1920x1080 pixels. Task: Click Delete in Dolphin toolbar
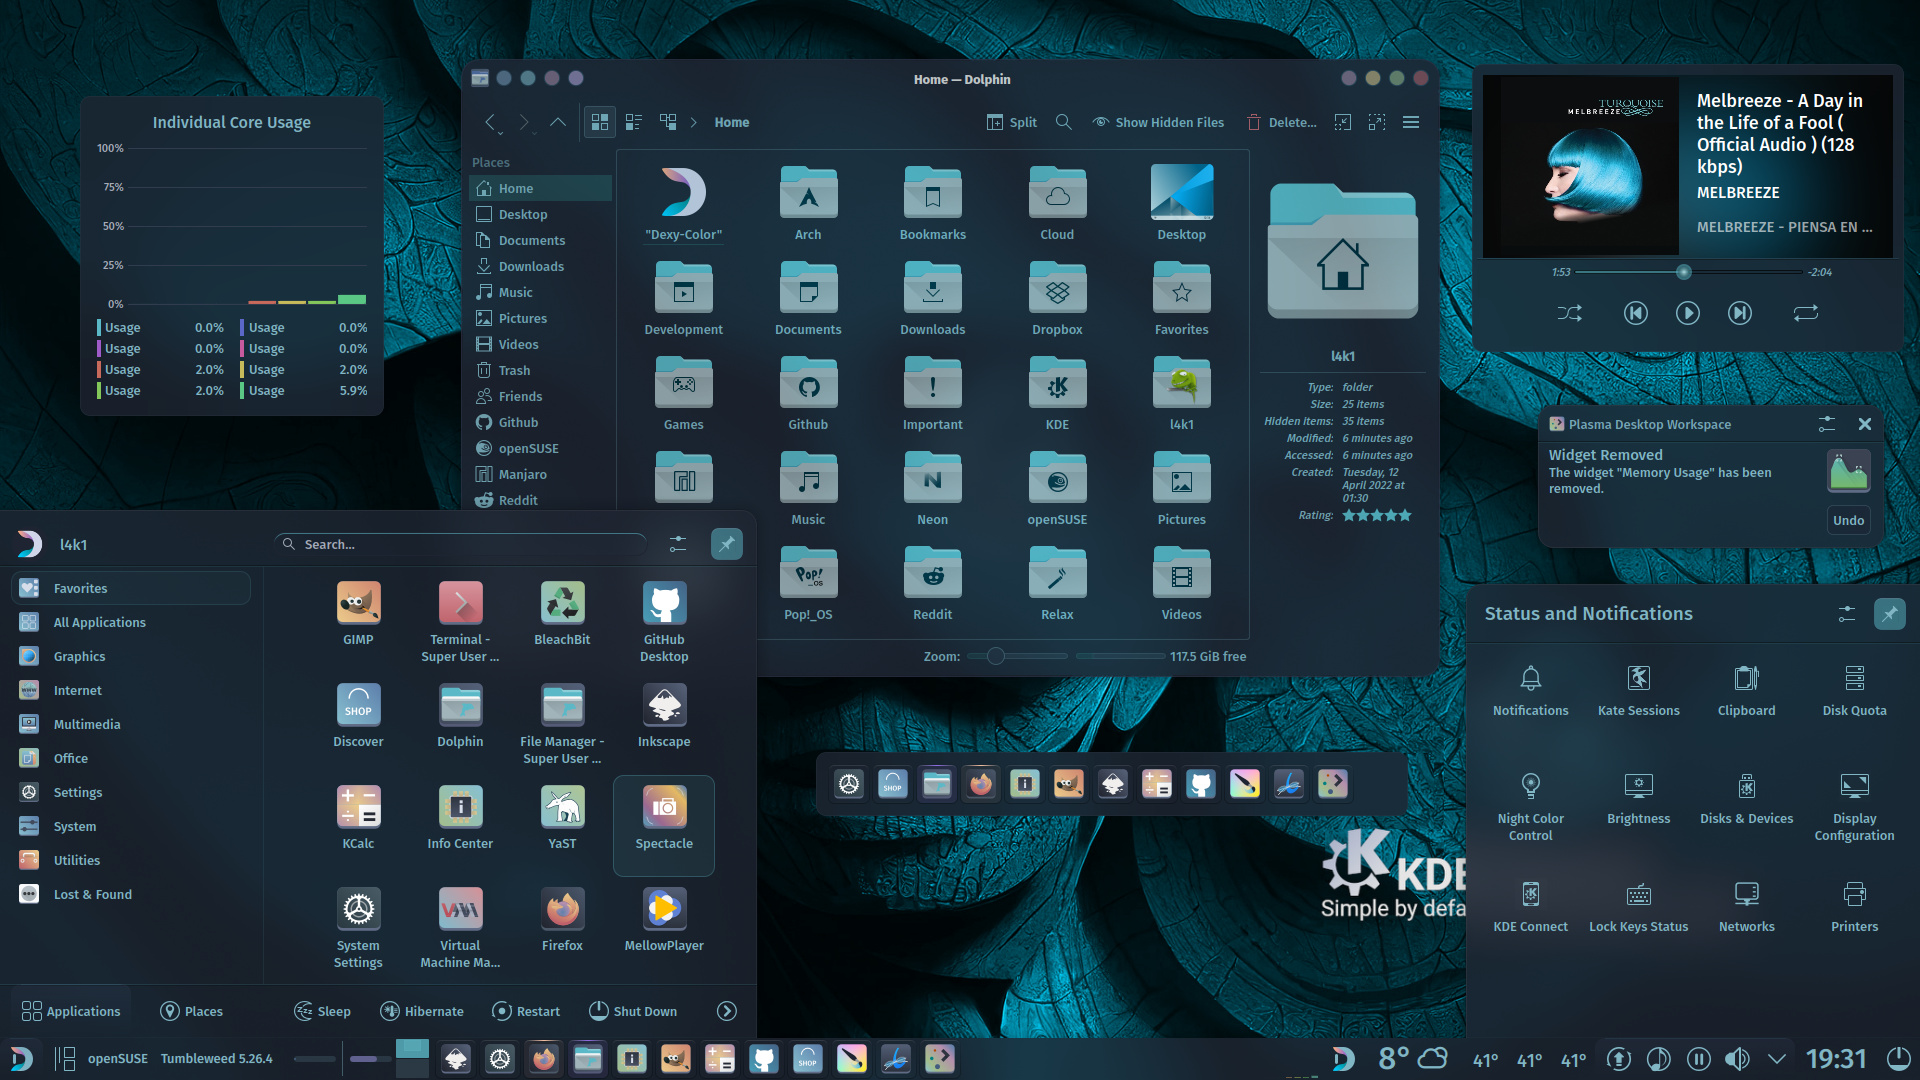pyautogui.click(x=1281, y=122)
